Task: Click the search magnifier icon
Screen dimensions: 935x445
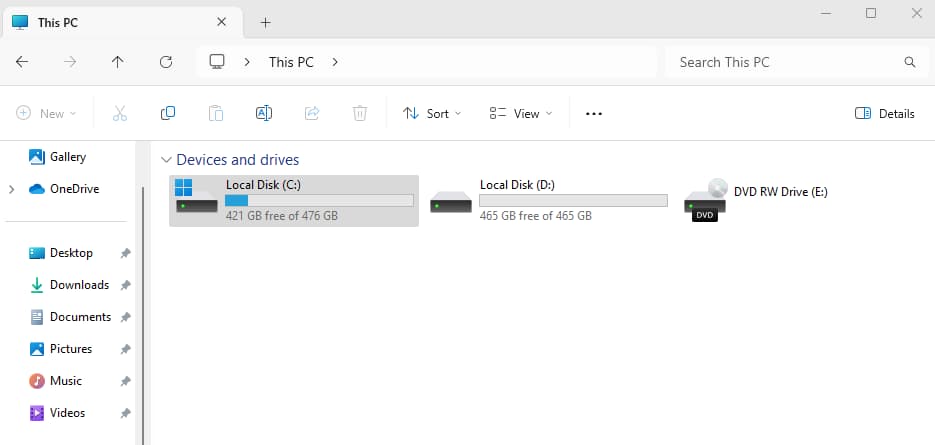Action: (x=910, y=62)
